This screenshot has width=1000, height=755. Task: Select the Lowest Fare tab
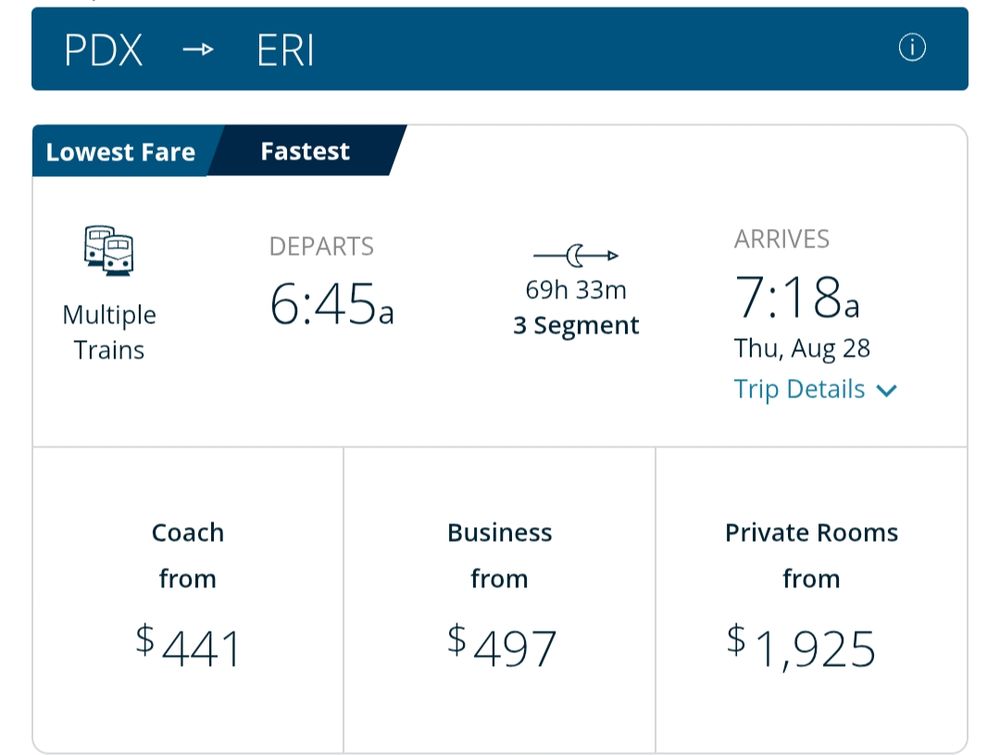coord(121,152)
